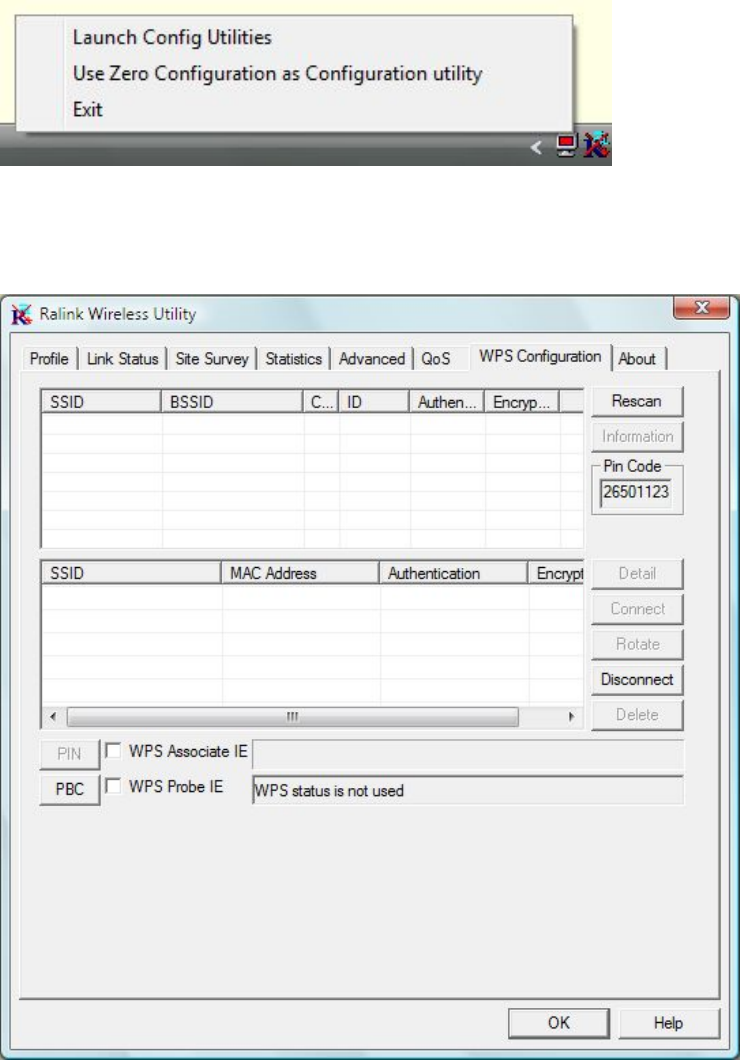Open the Advanced tab
The image size is (740, 1060).
click(372, 358)
